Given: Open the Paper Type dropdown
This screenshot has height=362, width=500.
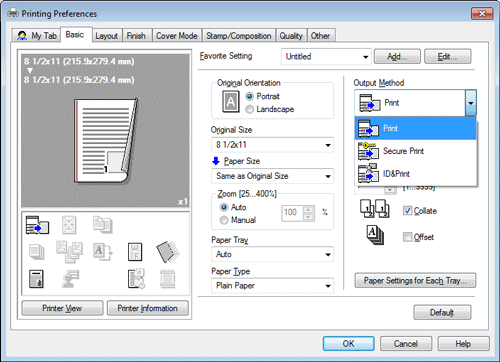Looking at the screenshot, I should [x=272, y=286].
